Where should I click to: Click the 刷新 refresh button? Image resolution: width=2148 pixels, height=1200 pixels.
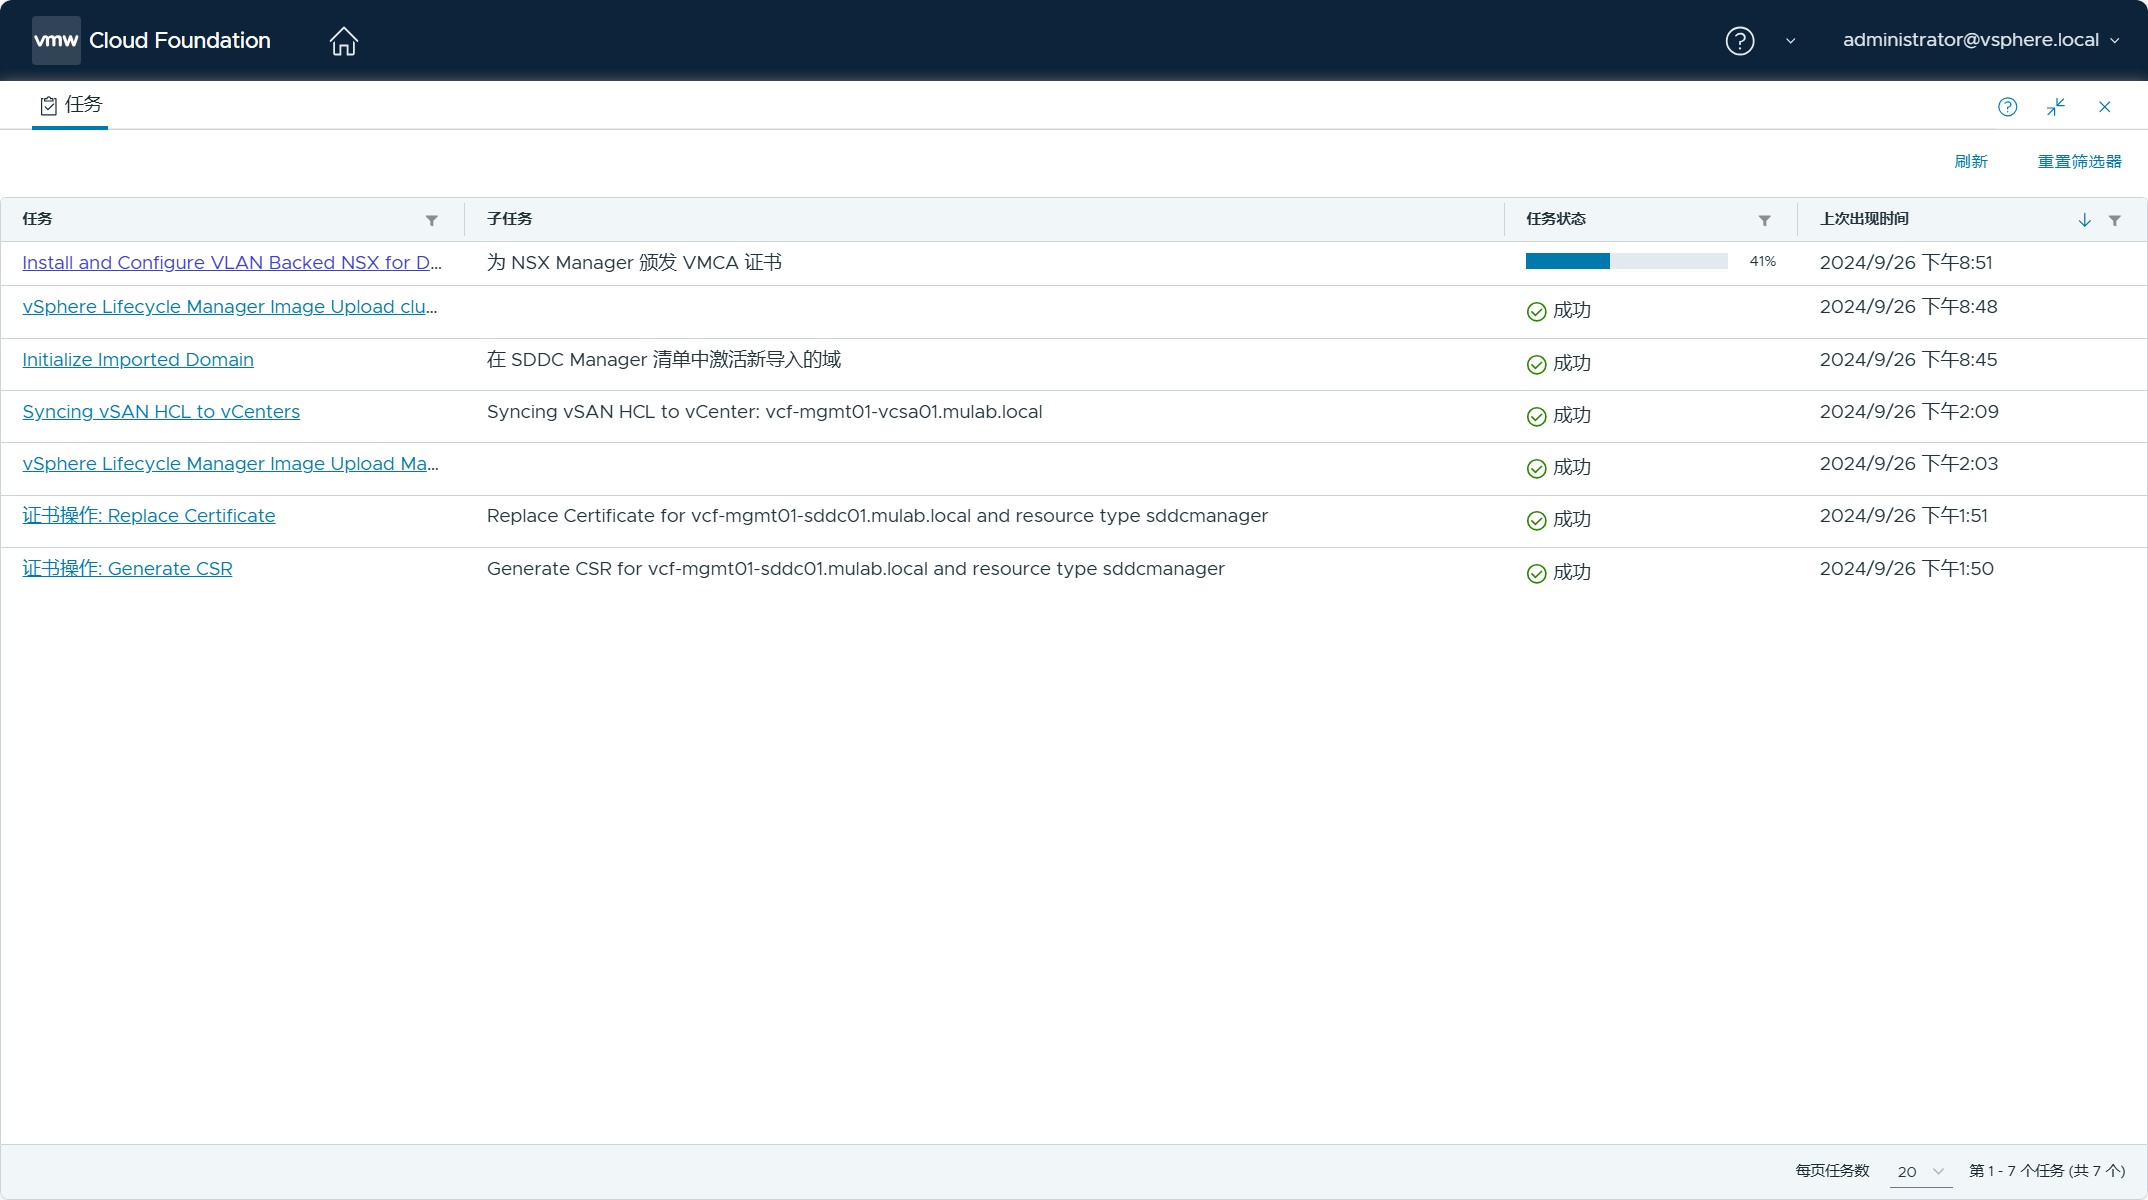(x=1970, y=162)
